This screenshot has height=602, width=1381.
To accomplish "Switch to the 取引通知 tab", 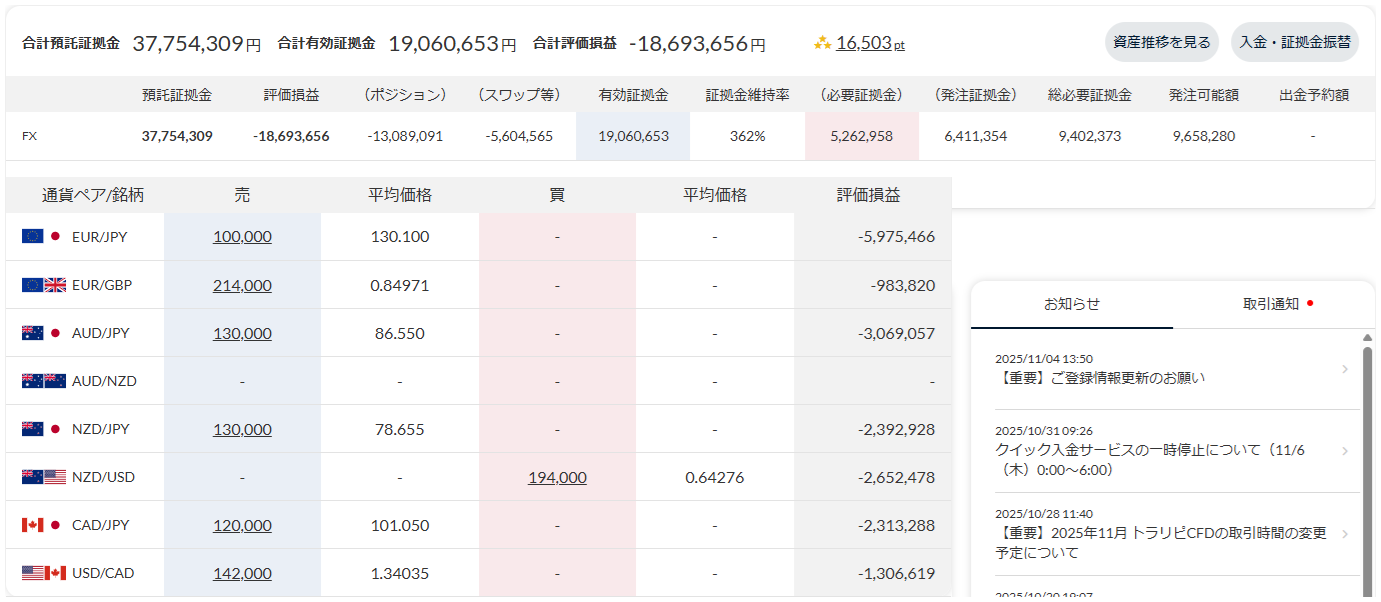I will coord(1274,304).
